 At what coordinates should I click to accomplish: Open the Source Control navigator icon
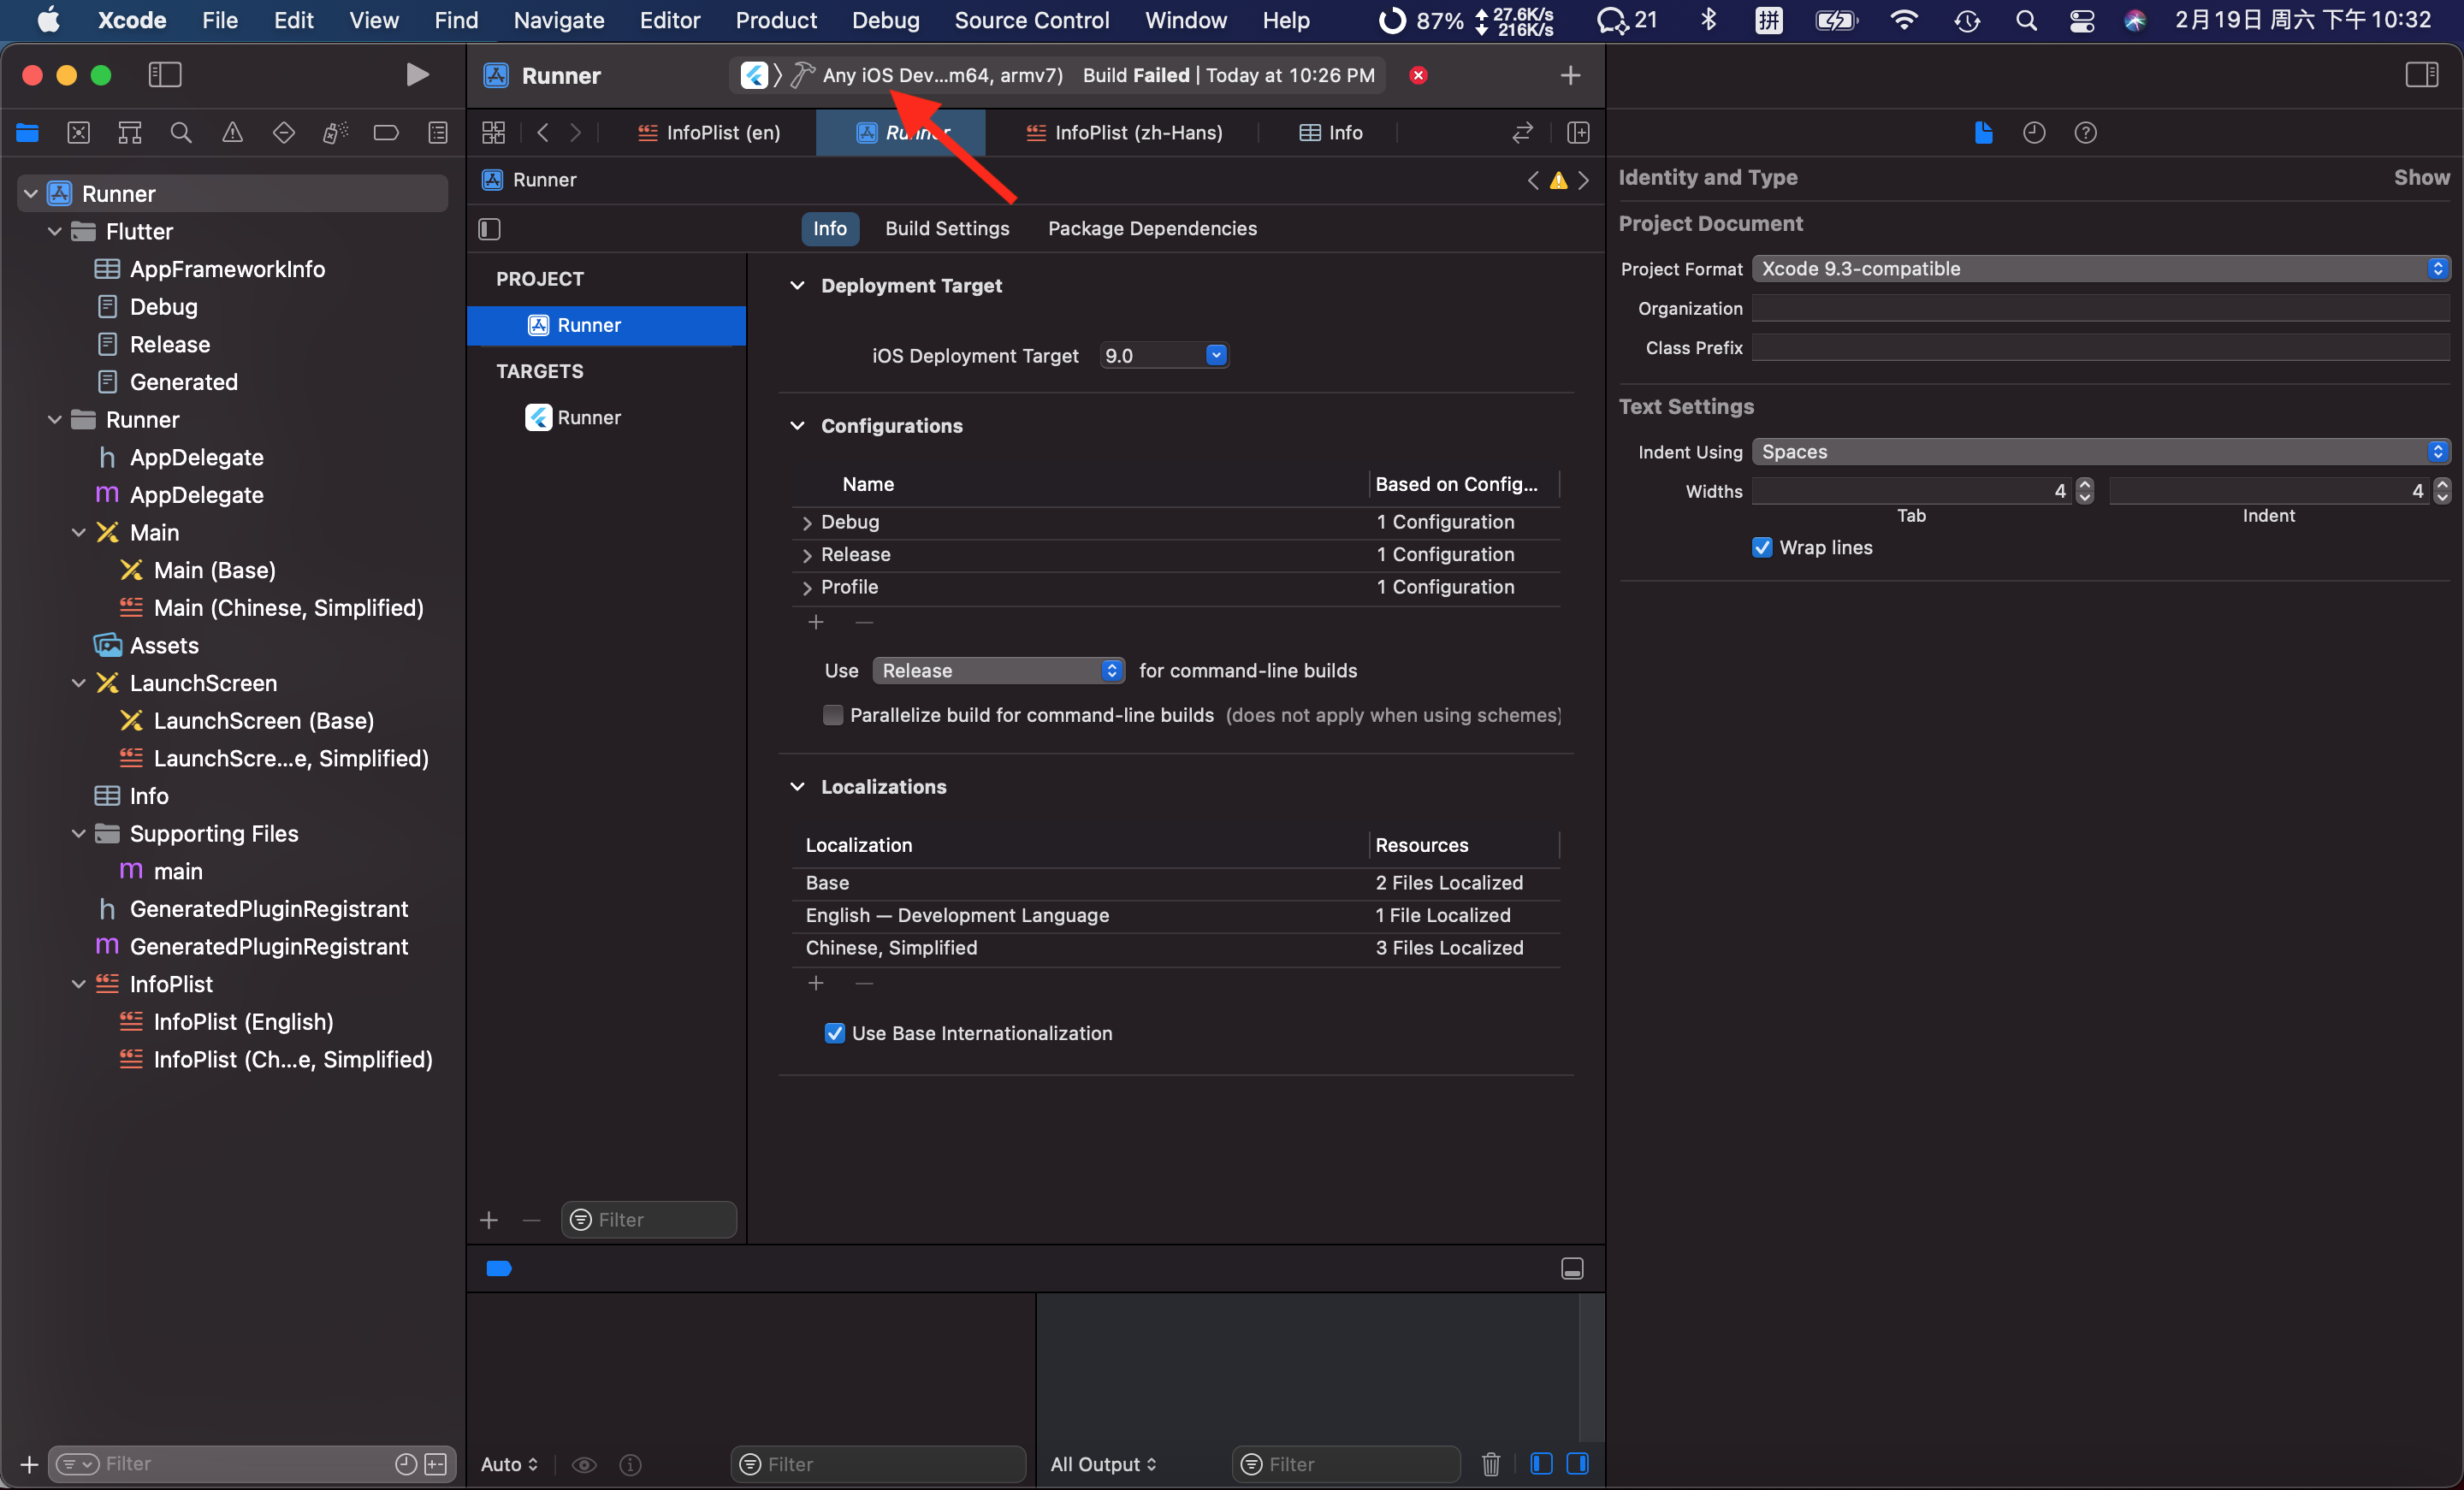(x=78, y=133)
